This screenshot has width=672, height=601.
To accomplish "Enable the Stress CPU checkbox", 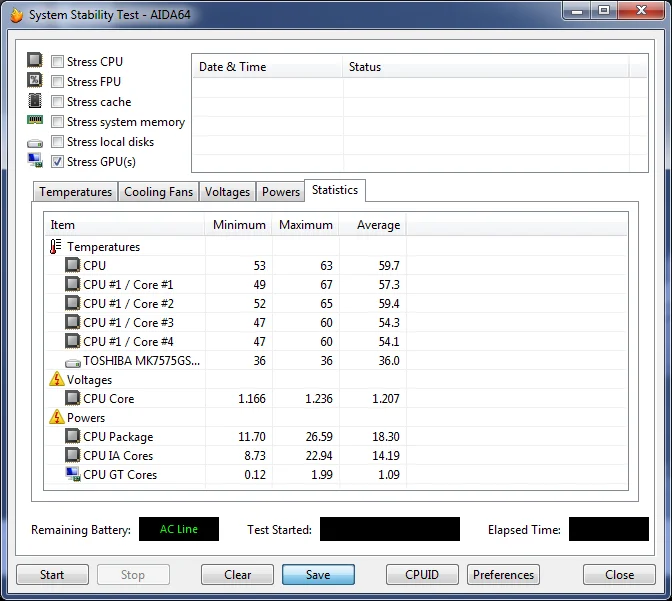I will click(57, 62).
